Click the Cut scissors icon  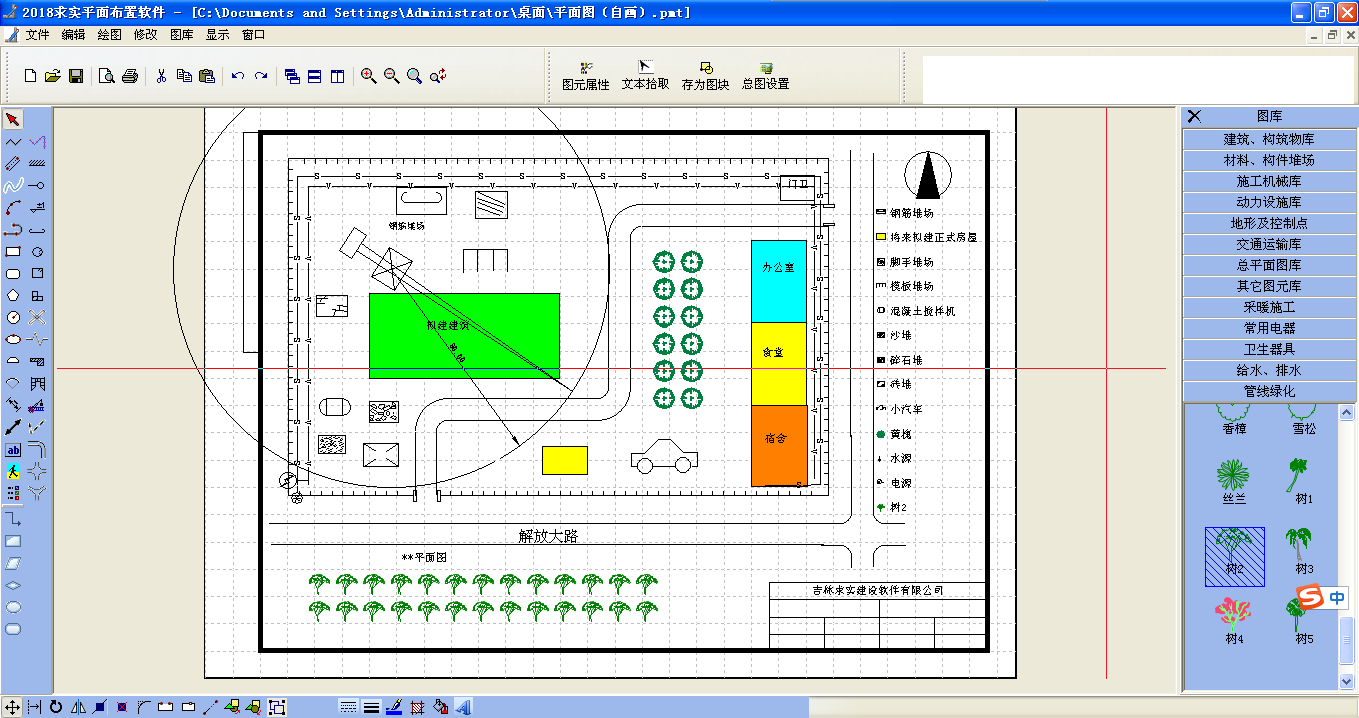pos(160,76)
